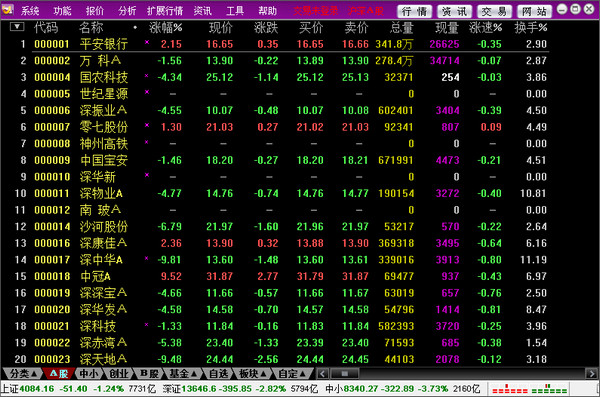Expand the 板块 tab menu
Viewport: 600px width, 397px height.
point(253,373)
